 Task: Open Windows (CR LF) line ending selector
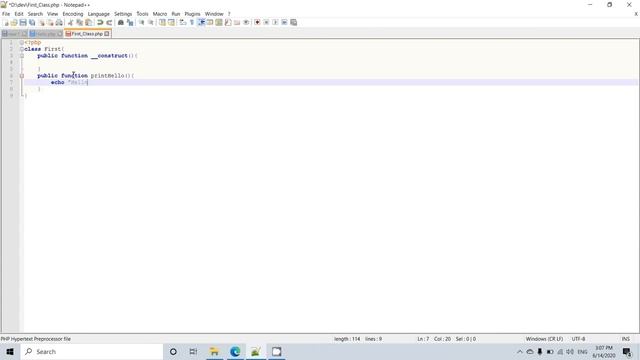point(544,339)
